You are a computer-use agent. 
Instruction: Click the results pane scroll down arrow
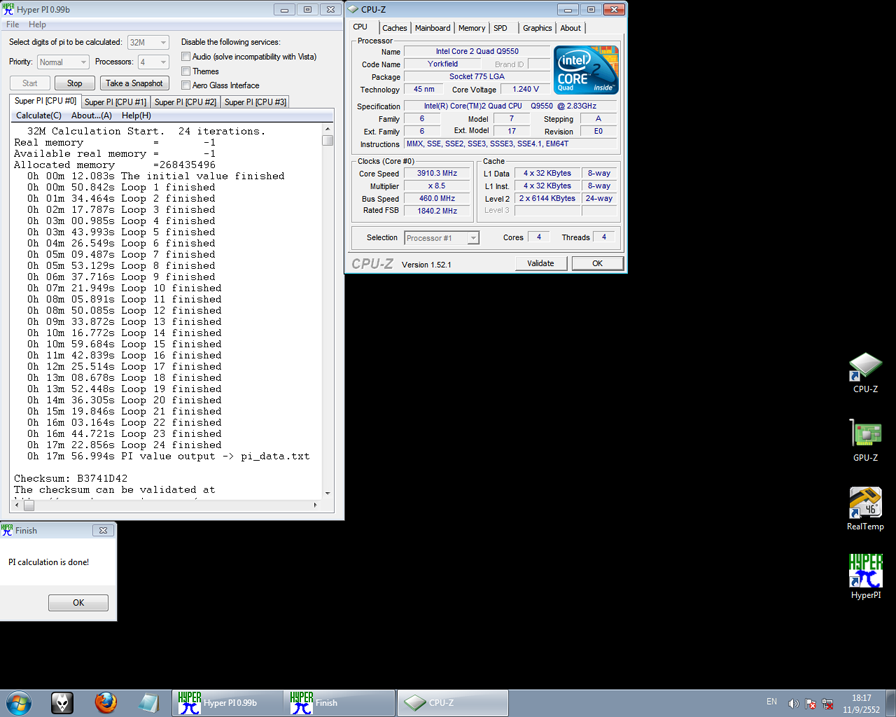(x=327, y=492)
